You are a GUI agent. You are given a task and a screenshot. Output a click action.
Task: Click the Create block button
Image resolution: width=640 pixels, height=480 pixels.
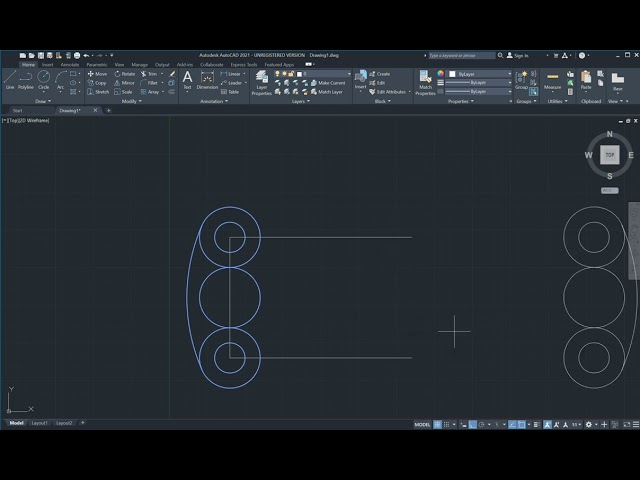380,74
